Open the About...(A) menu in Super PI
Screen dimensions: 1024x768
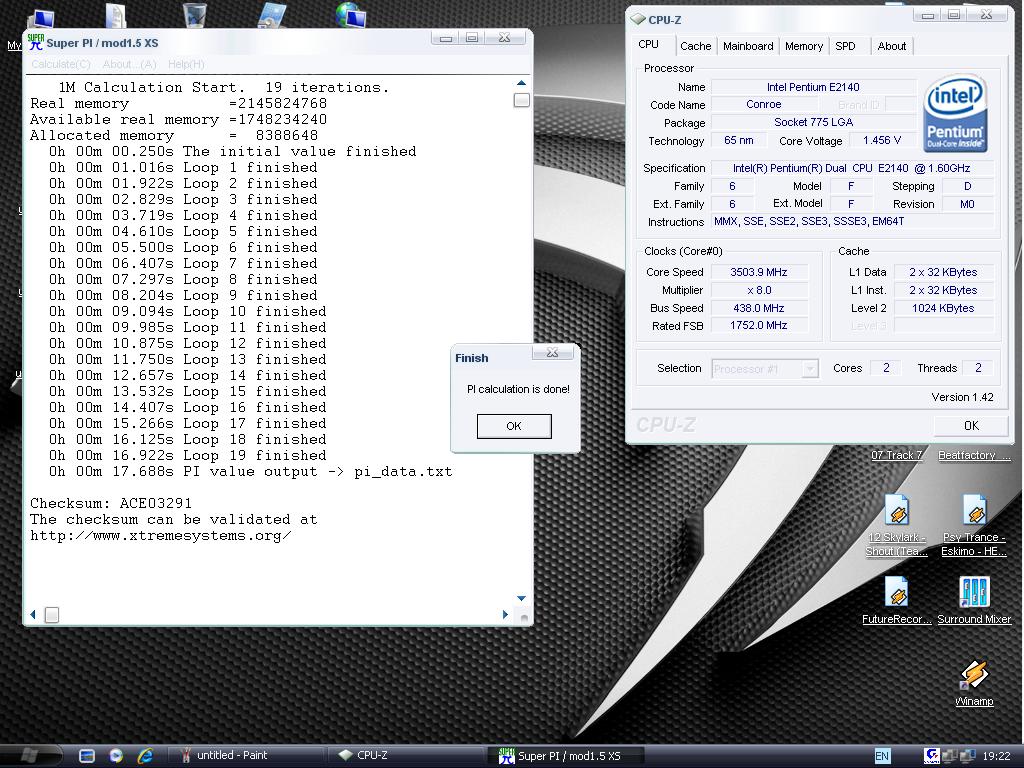pyautogui.click(x=129, y=64)
